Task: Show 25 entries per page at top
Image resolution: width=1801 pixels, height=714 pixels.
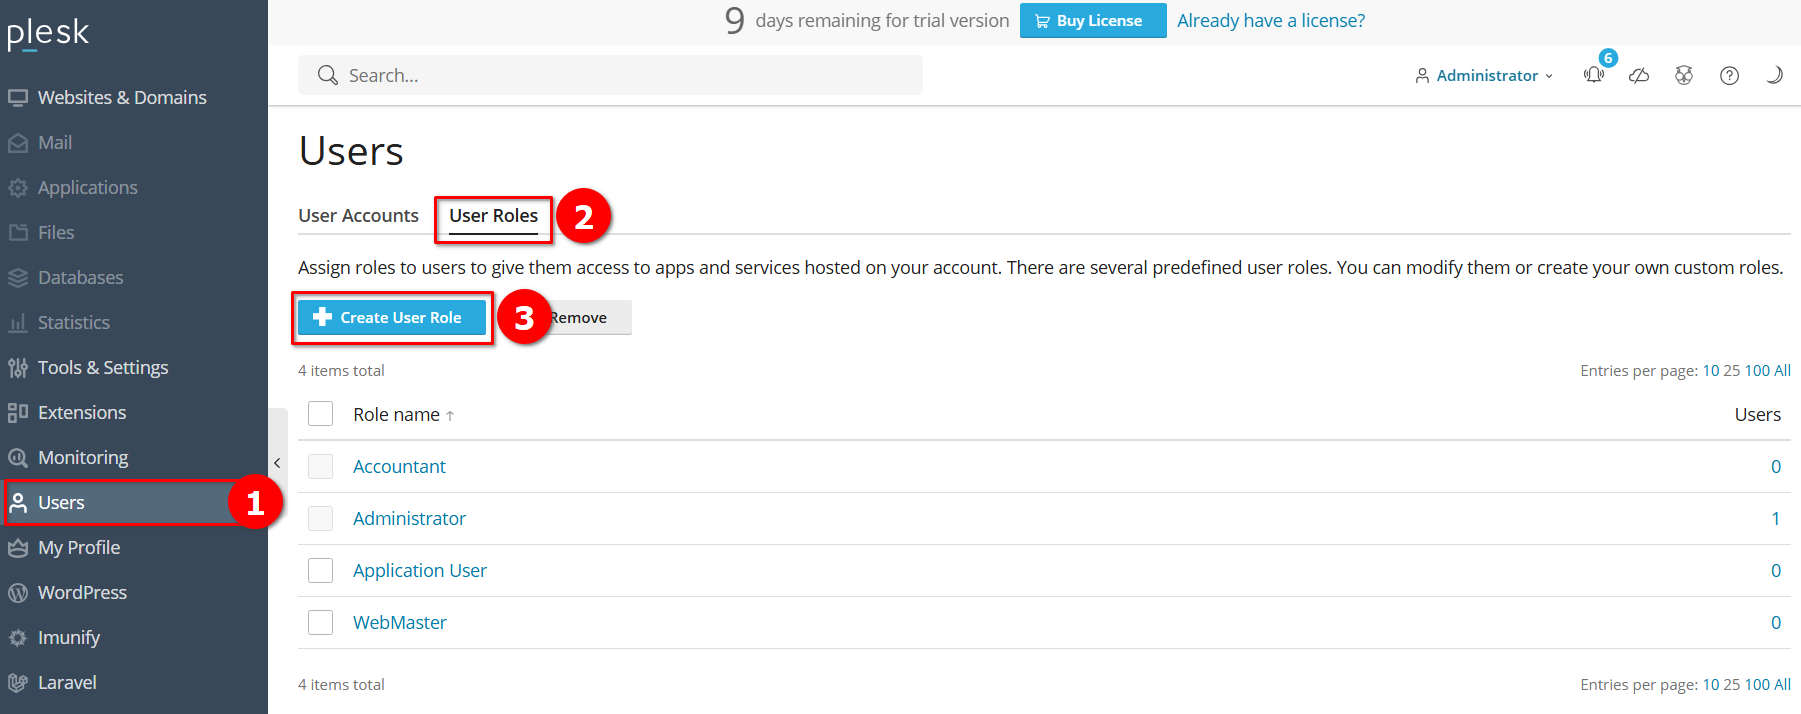Action: 1731,371
